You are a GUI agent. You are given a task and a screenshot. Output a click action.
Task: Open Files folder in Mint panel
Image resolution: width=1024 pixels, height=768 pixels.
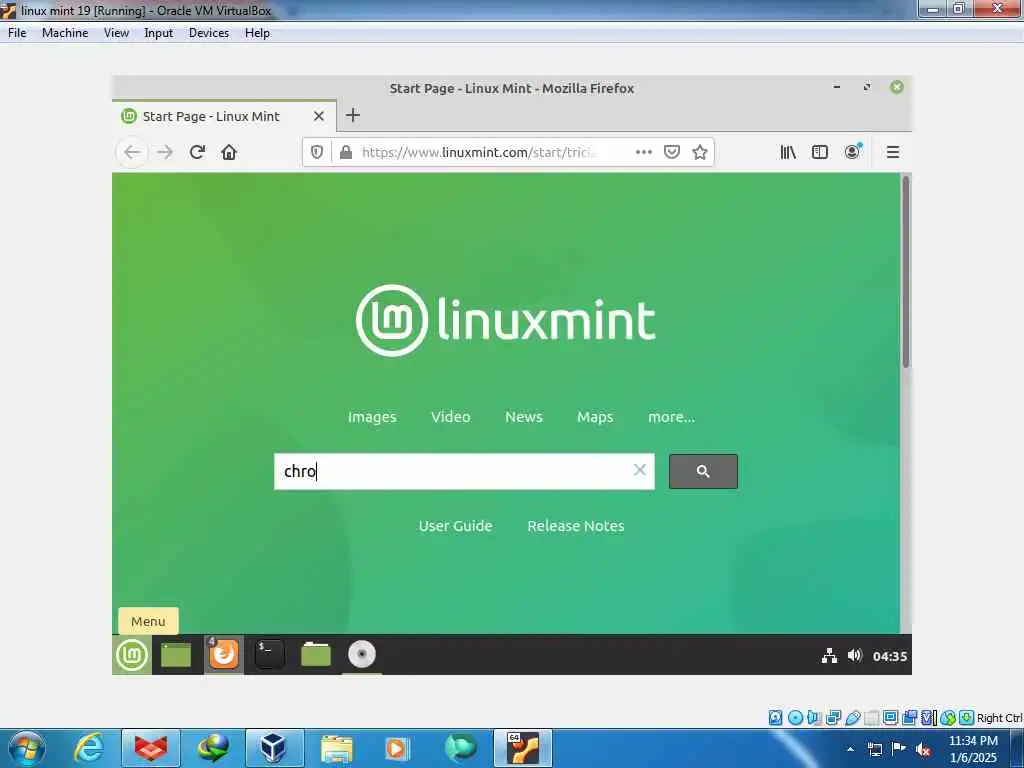pyautogui.click(x=315, y=654)
